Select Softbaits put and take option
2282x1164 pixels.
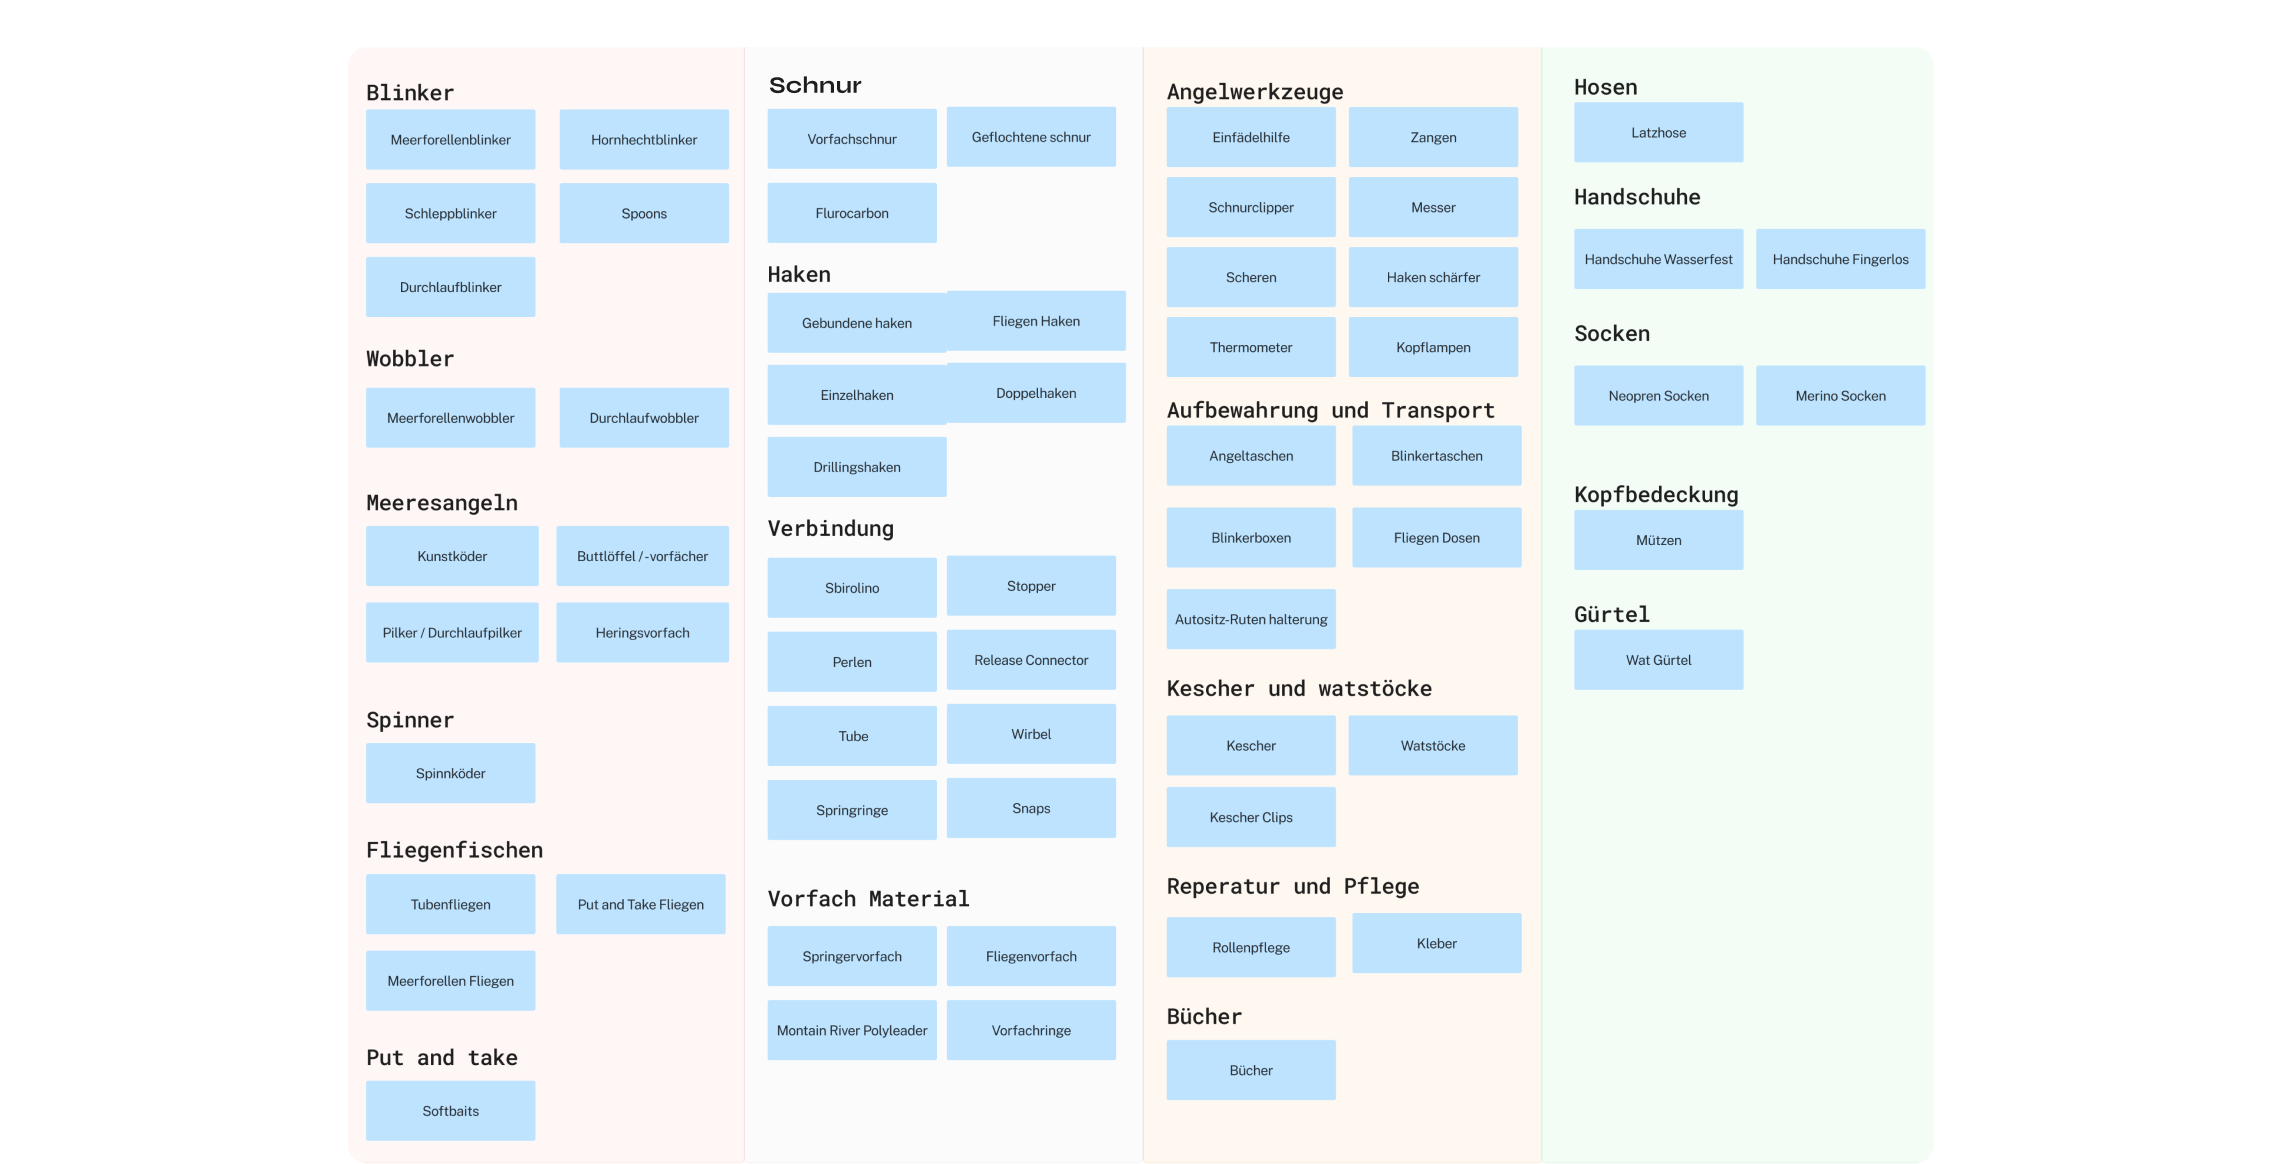tap(448, 1111)
